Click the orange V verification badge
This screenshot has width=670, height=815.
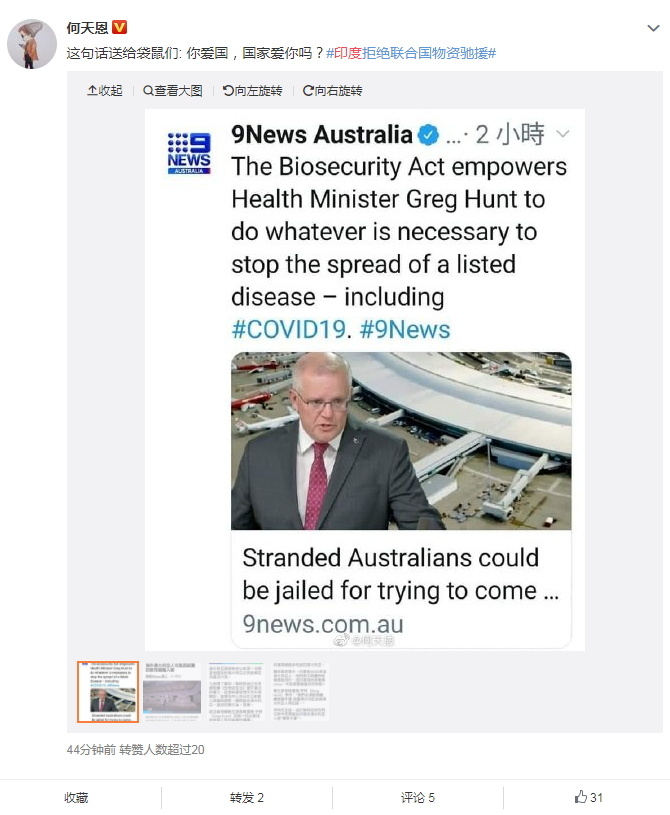[x=120, y=27]
